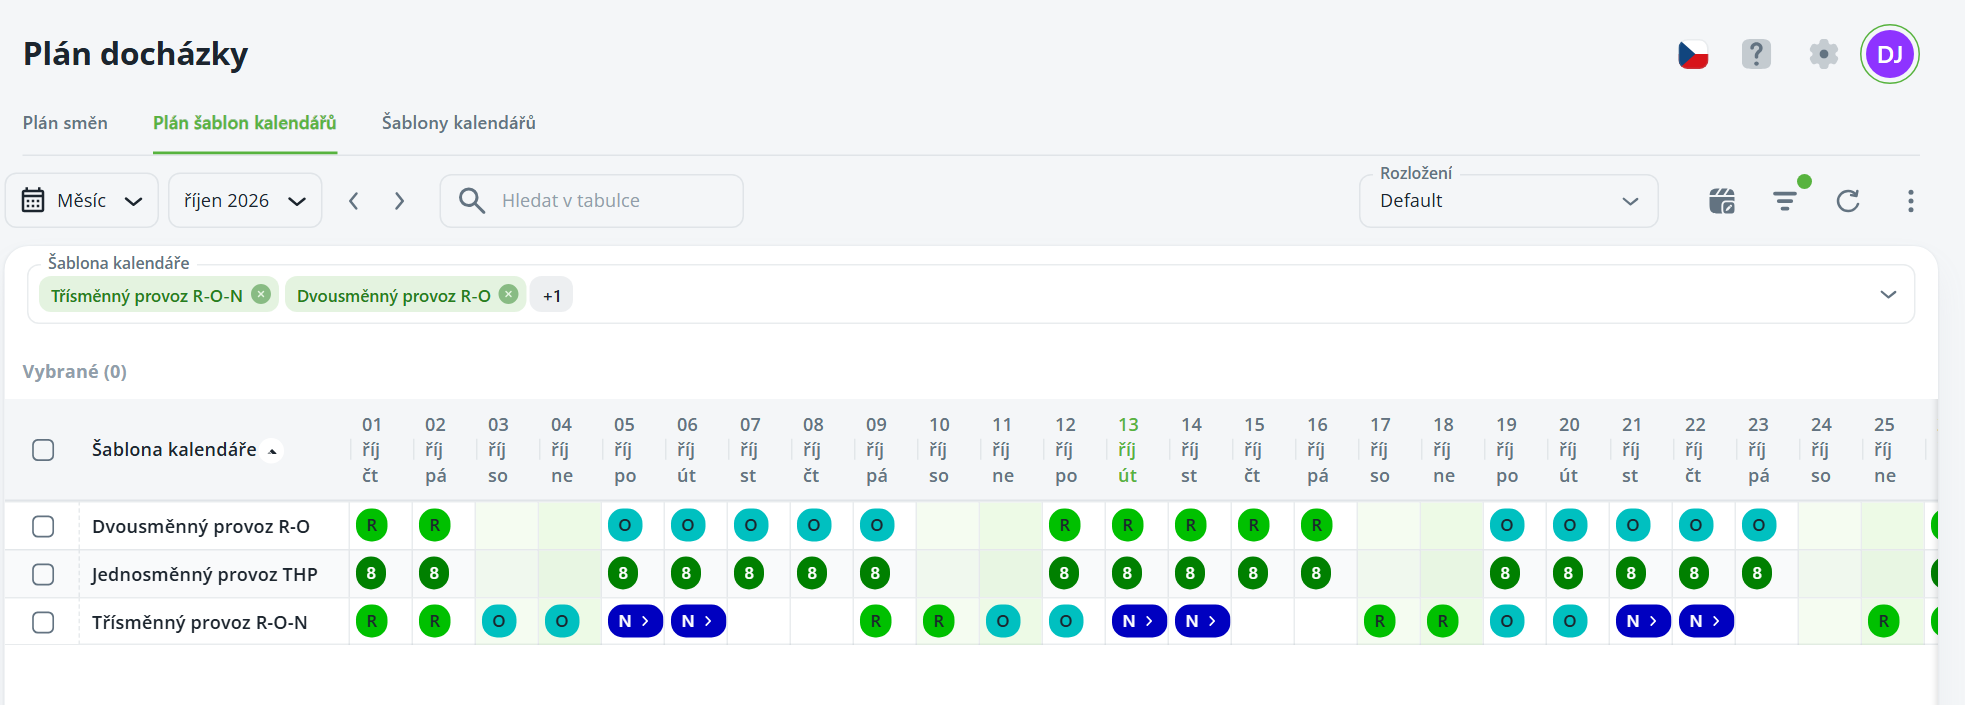Go to next month arrow
Viewport: 1965px width, 705px height.
tap(399, 201)
